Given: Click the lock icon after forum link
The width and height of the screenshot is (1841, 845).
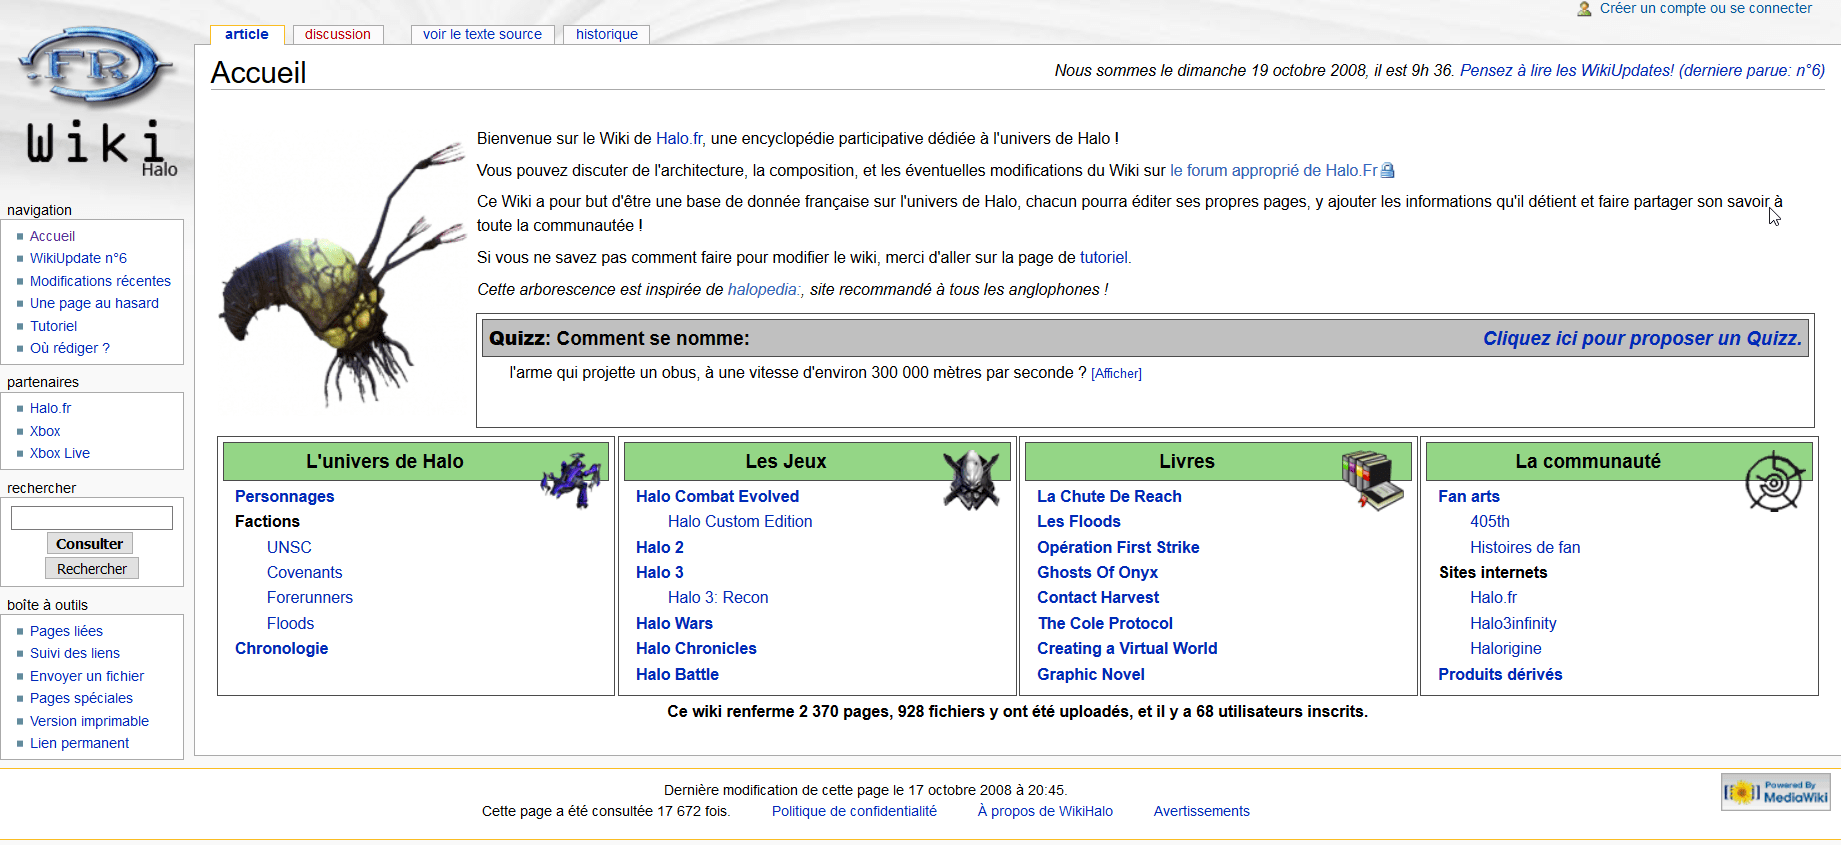Looking at the screenshot, I should point(1387,171).
